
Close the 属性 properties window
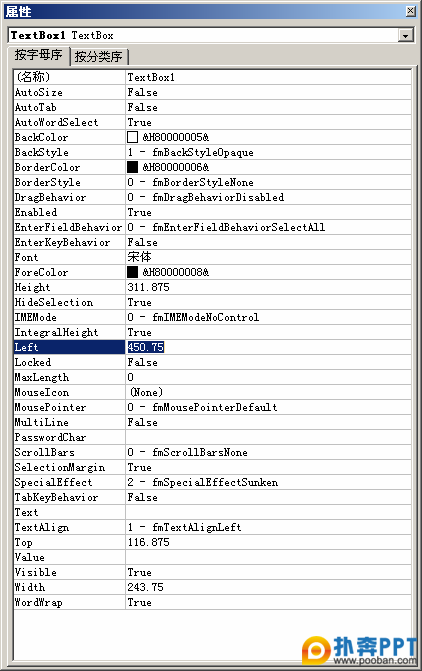[x=410, y=11]
